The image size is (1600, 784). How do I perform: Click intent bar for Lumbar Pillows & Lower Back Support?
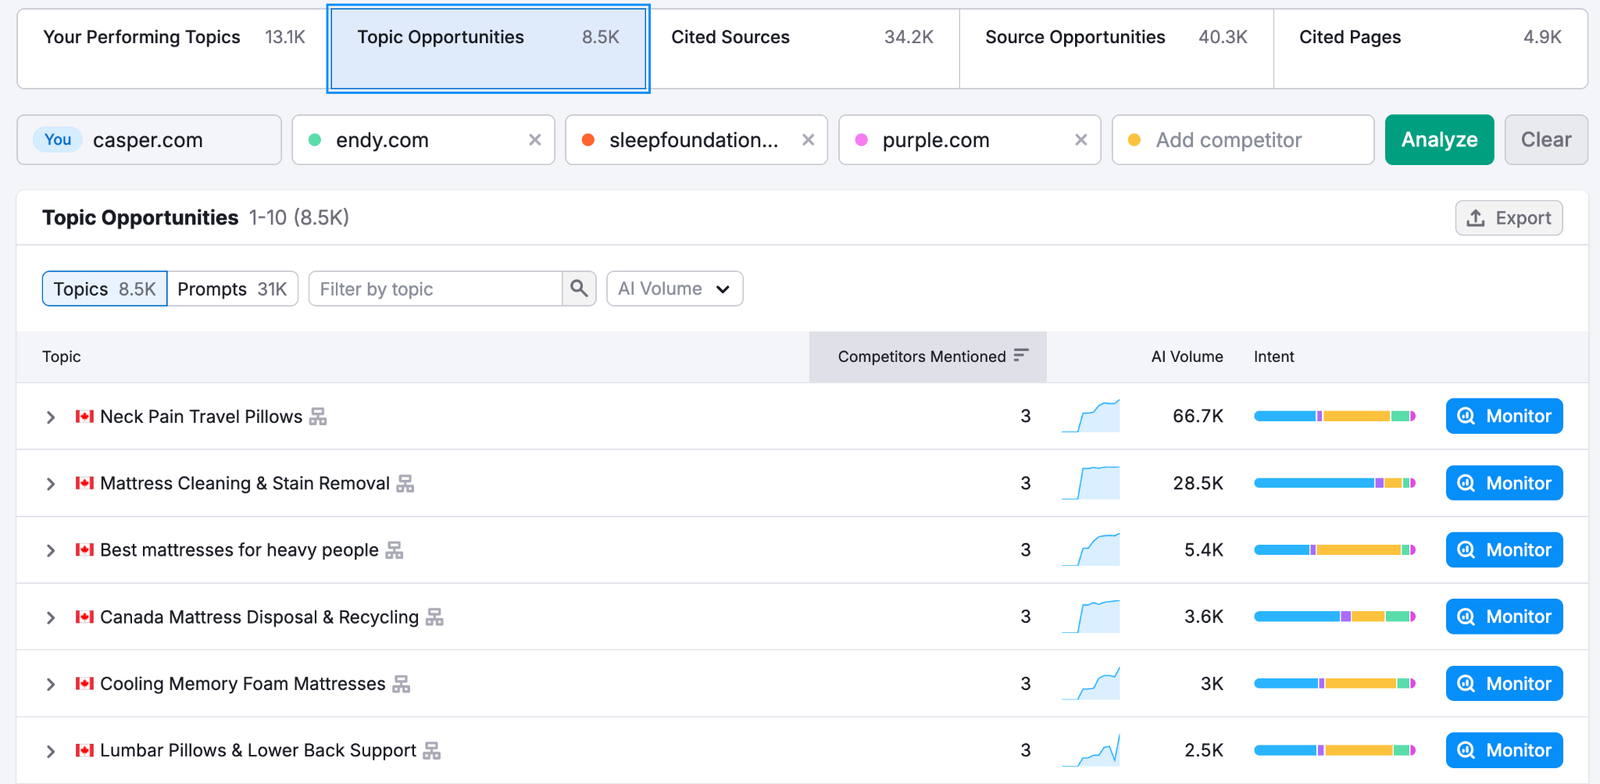pyautogui.click(x=1335, y=750)
